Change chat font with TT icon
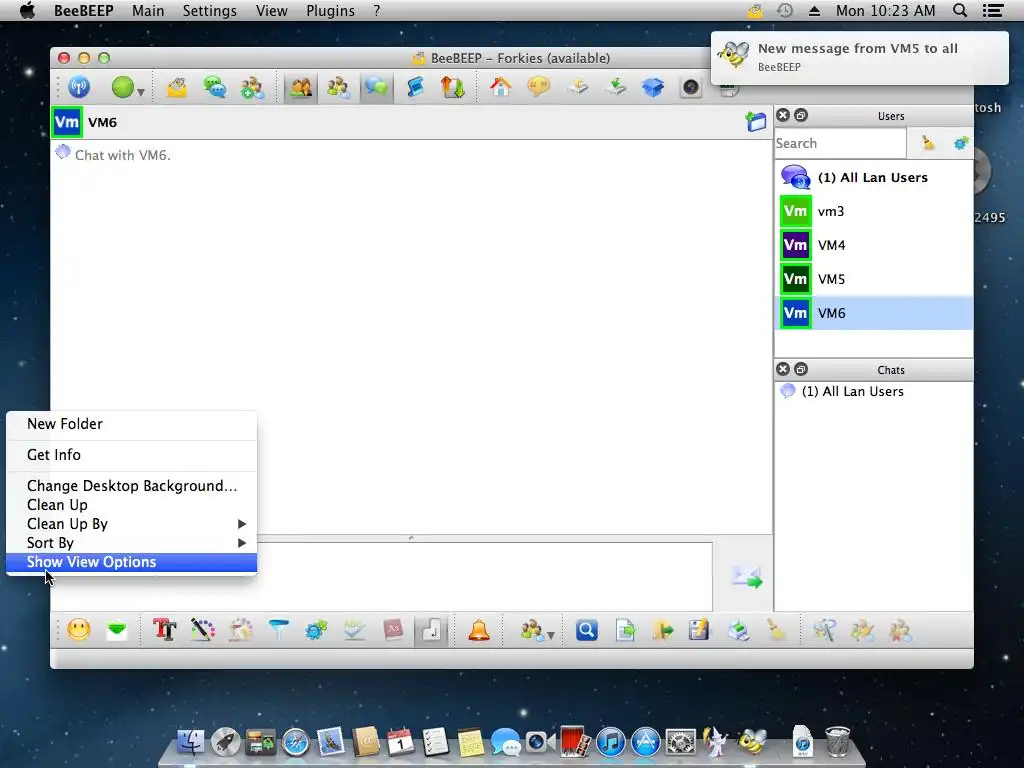Screen dimensions: 1024x768 pyautogui.click(x=165, y=630)
